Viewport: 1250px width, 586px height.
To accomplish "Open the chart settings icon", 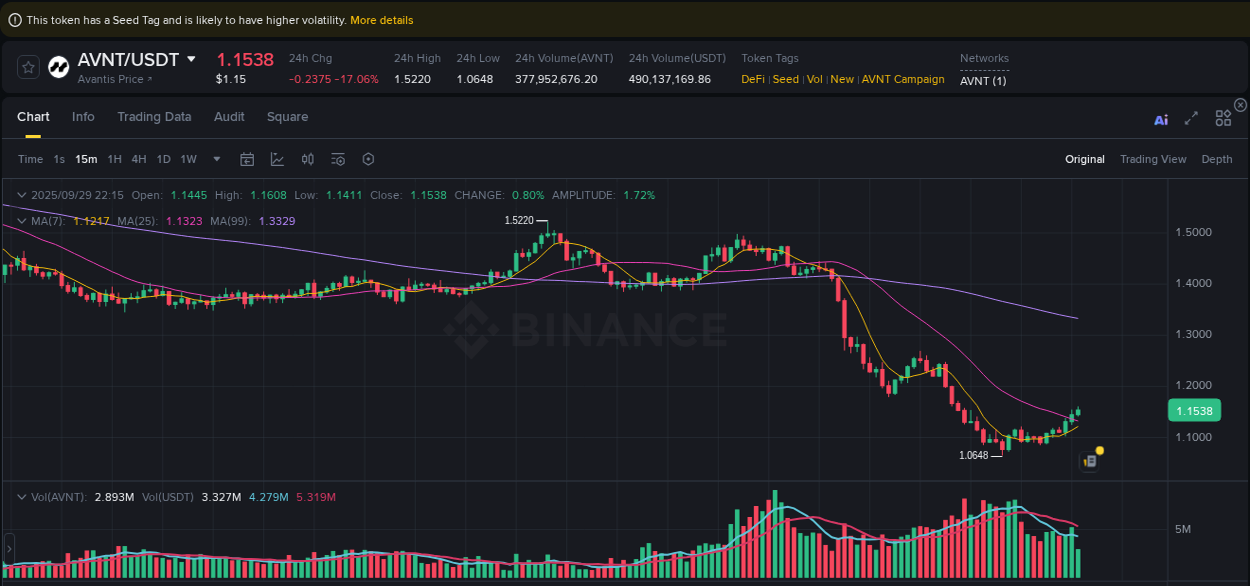I will [367, 159].
